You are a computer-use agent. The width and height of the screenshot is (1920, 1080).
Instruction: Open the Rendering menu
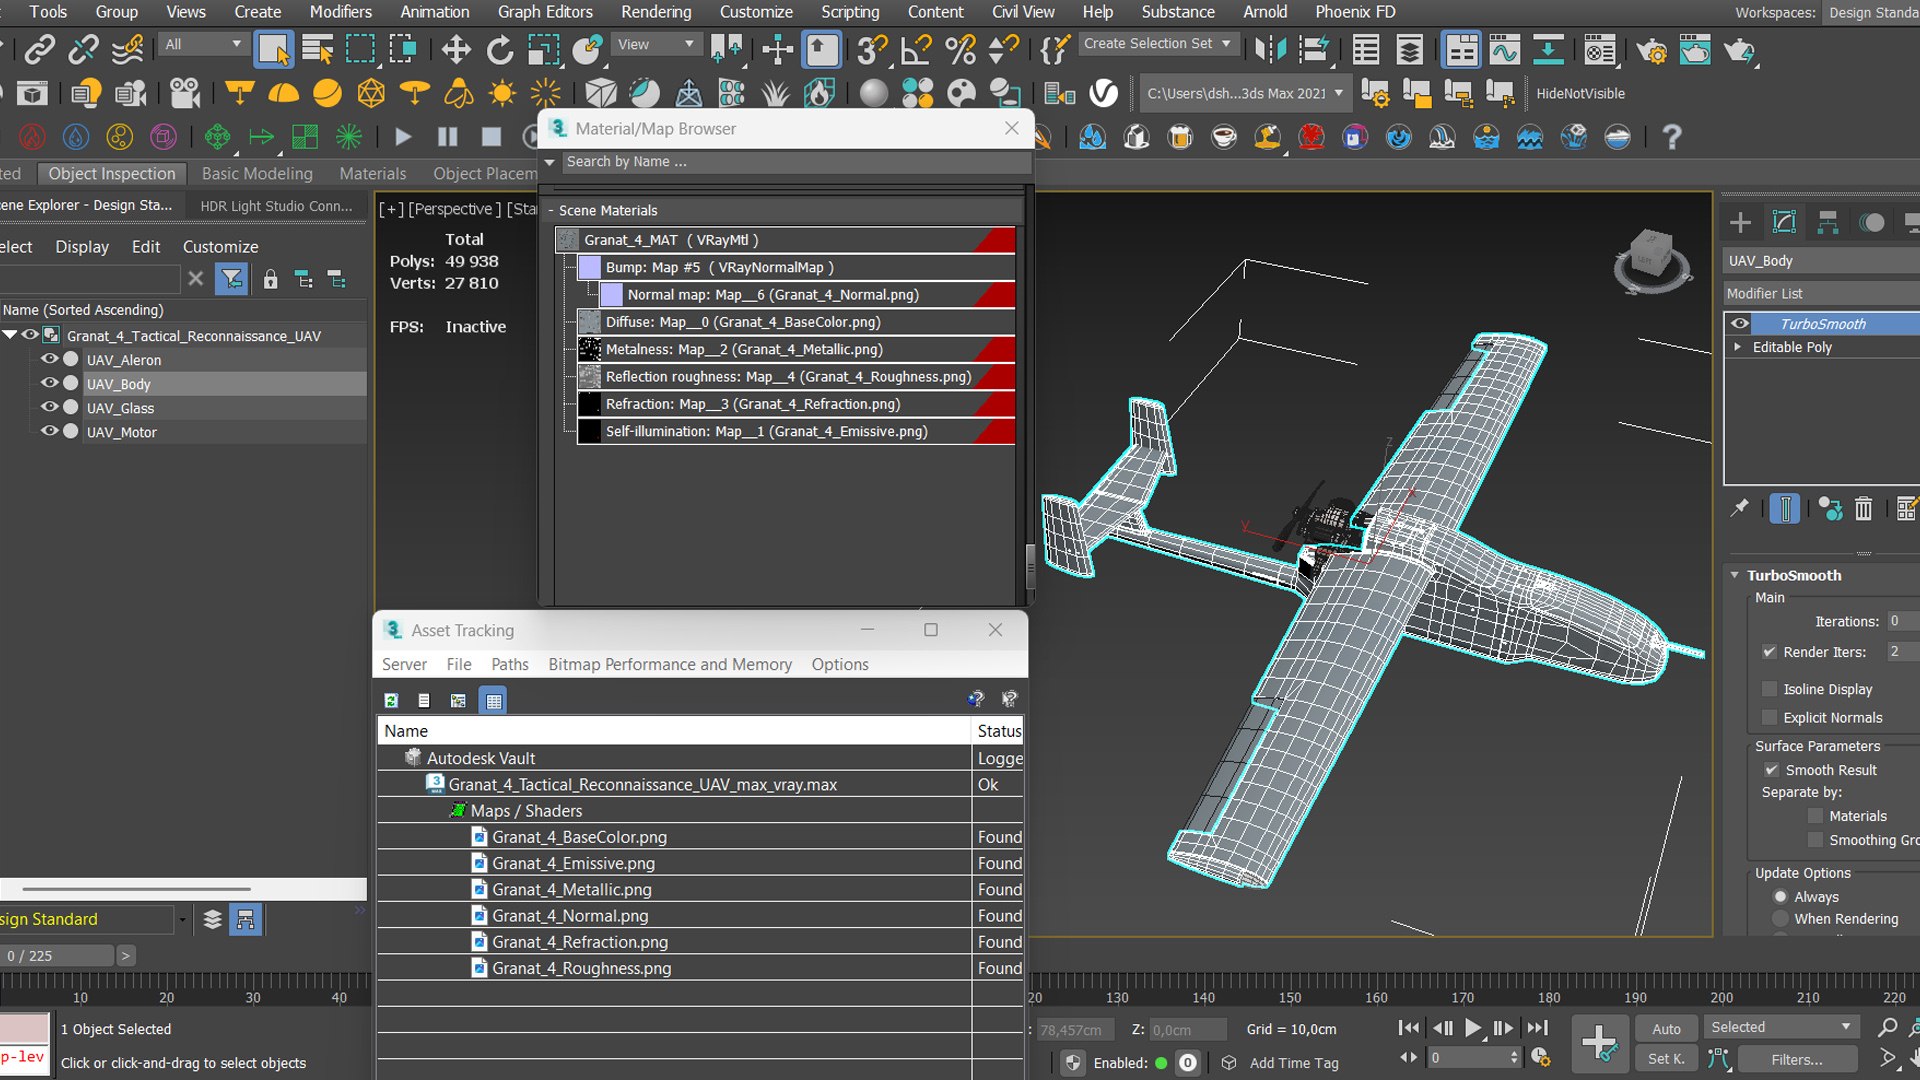(x=656, y=12)
